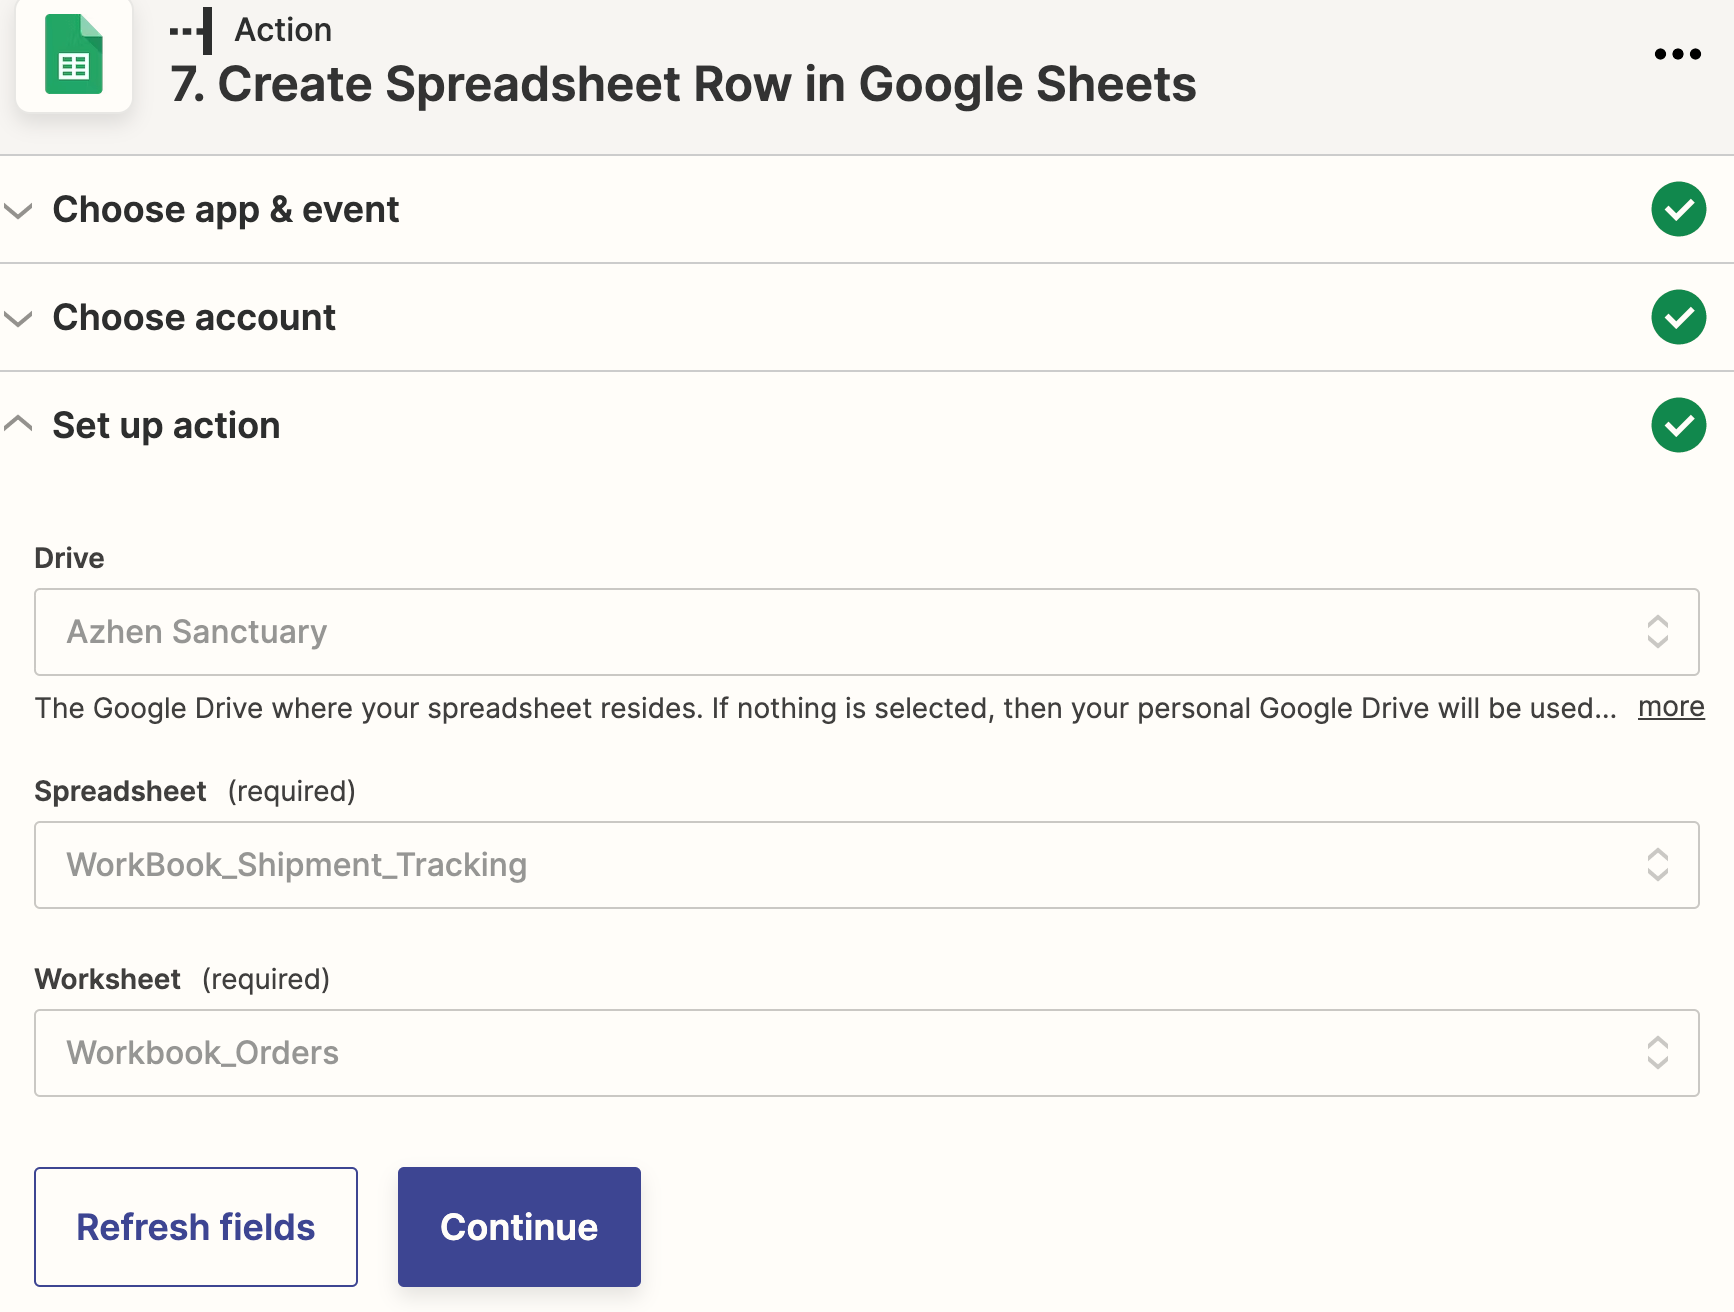Click the Refresh fields button
The width and height of the screenshot is (1734, 1312).
tap(196, 1227)
